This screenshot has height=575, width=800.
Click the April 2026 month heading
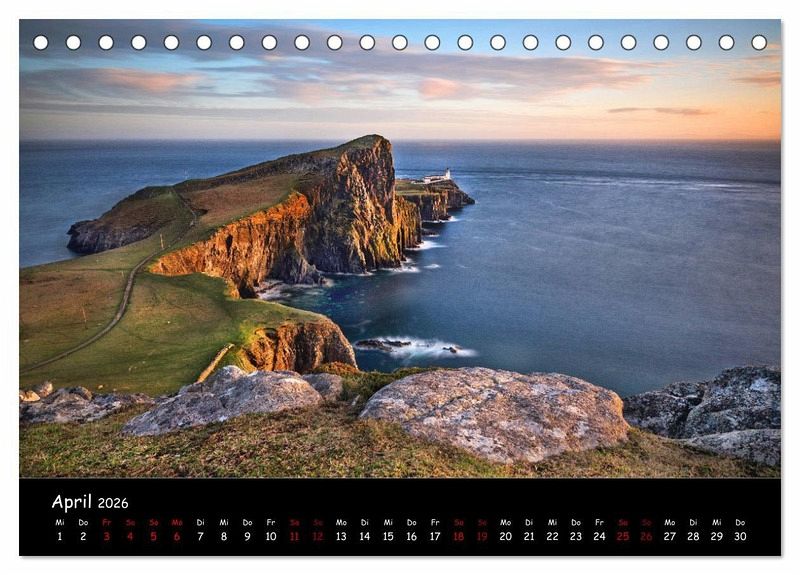coord(90,502)
